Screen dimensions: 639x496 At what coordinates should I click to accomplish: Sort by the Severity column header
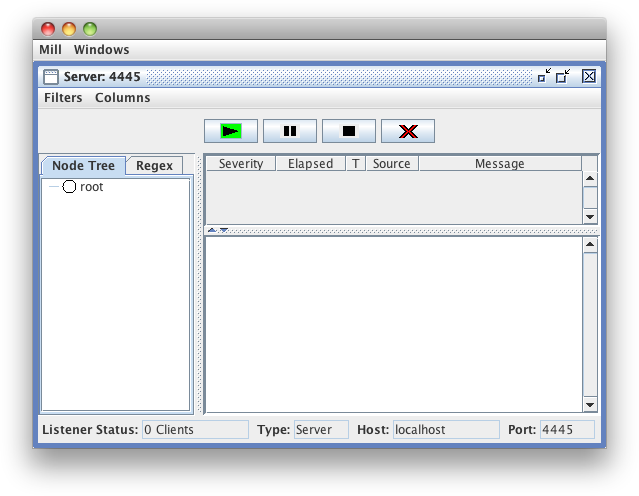(x=241, y=163)
